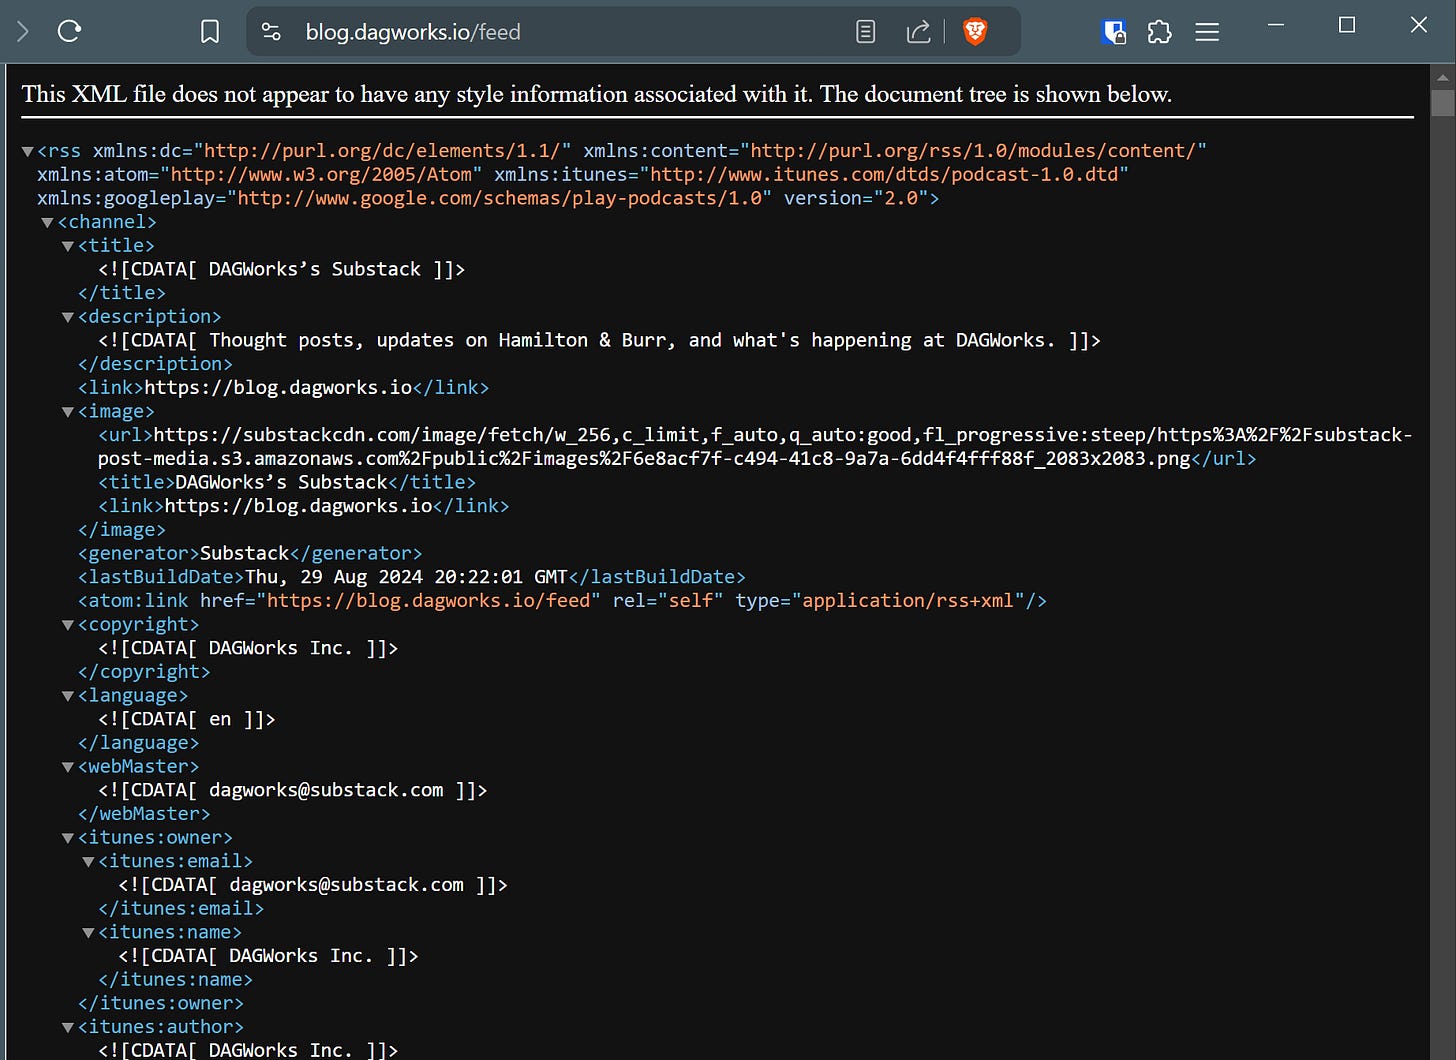Click the vertical scrollbar thumb
This screenshot has height=1060, width=1456.
pos(1443,104)
